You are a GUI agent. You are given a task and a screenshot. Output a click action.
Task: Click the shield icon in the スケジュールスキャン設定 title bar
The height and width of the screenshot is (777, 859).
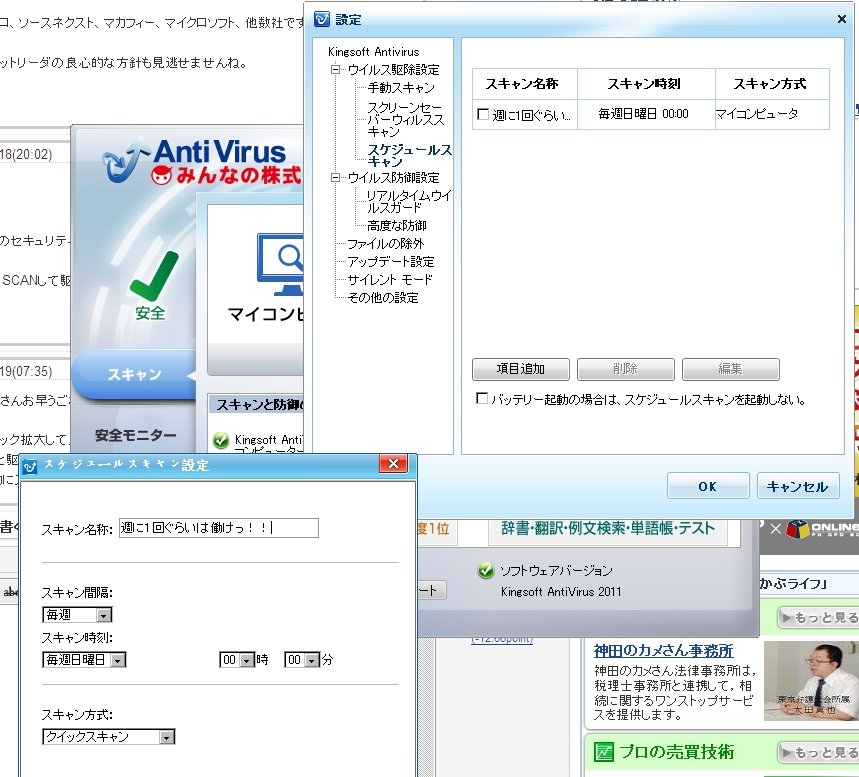(30, 466)
